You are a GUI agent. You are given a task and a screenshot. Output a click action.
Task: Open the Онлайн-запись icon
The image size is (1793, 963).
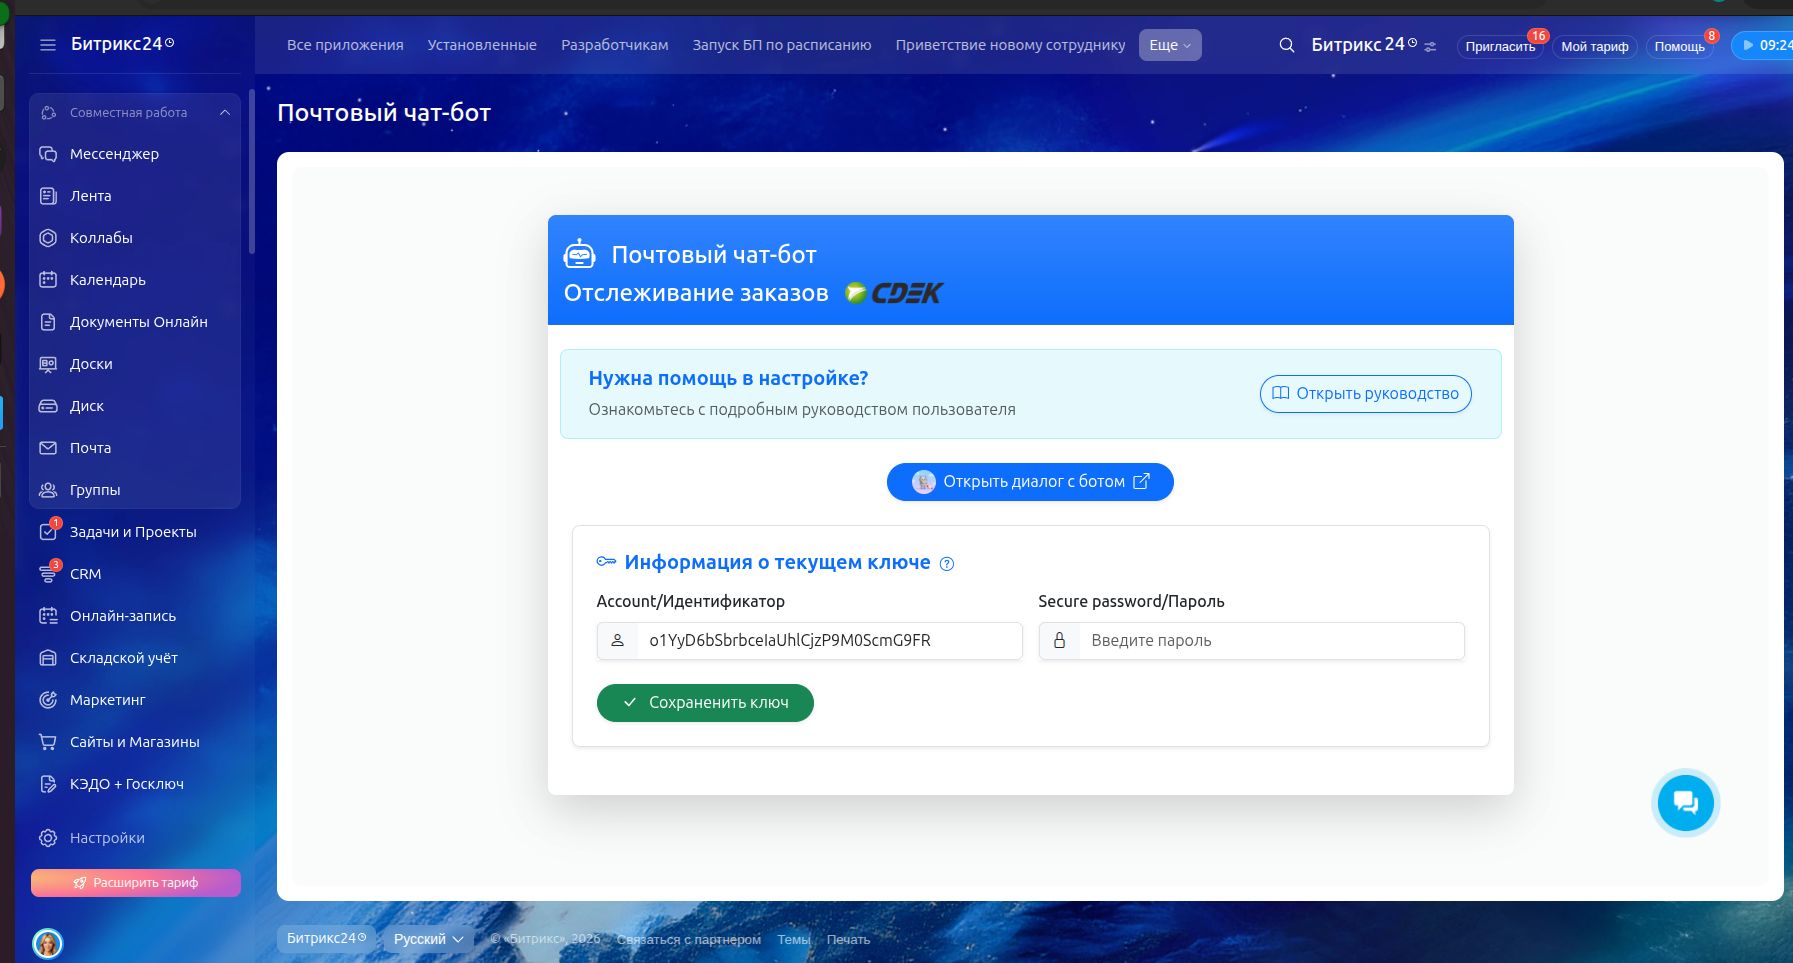48,616
